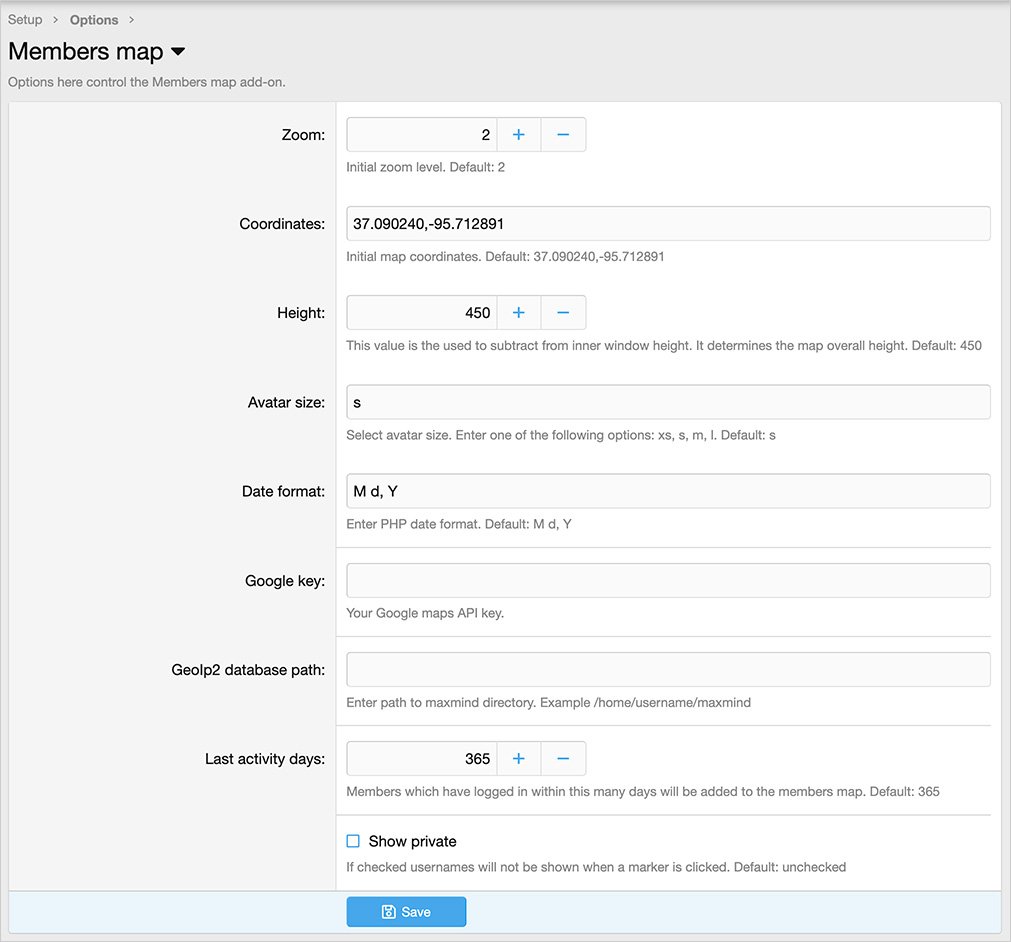Image resolution: width=1011 pixels, height=942 pixels.
Task: Select the Date format input box
Action: 668,491
